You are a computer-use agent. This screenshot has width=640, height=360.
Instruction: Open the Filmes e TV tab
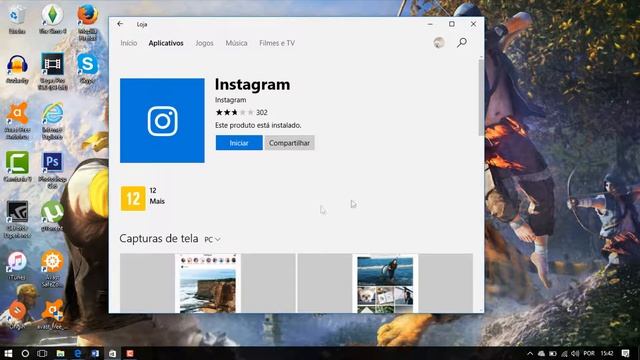[x=277, y=43]
